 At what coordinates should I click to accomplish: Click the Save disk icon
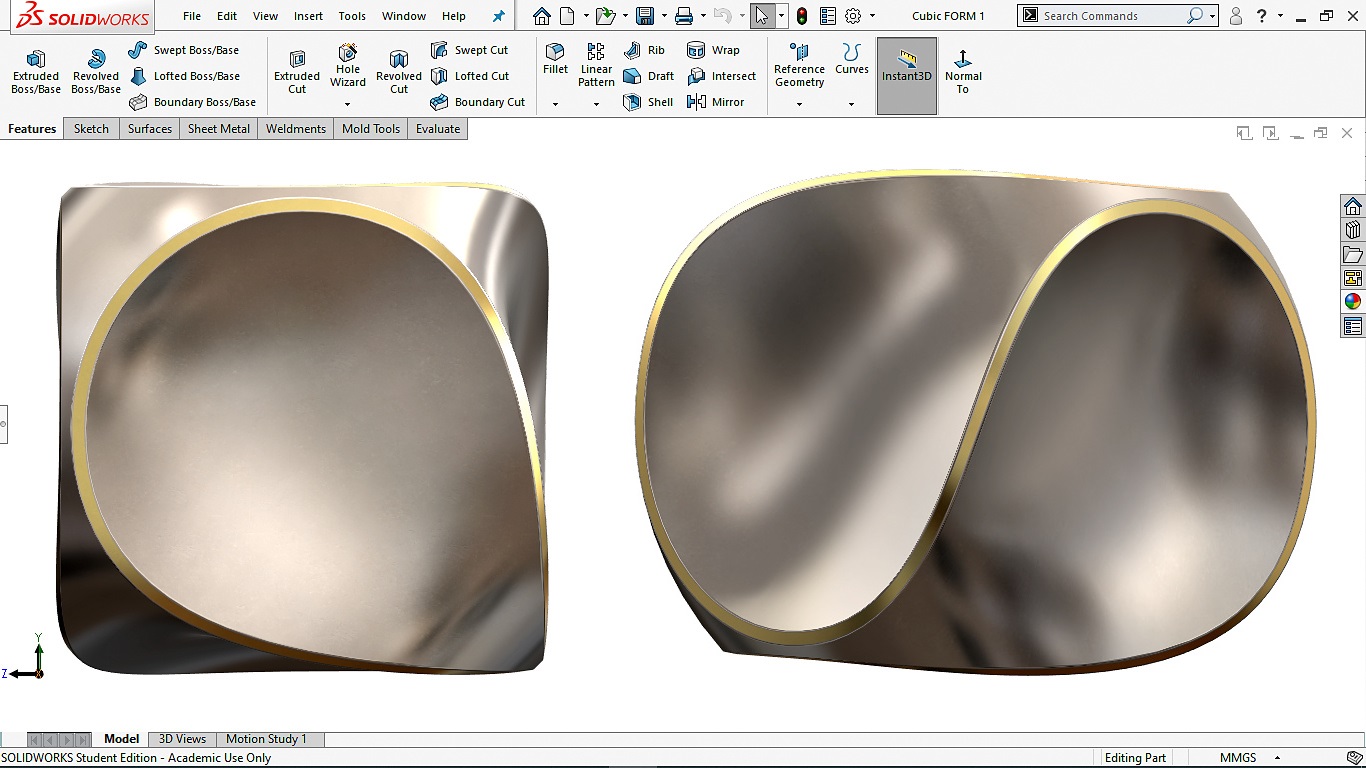pyautogui.click(x=645, y=16)
